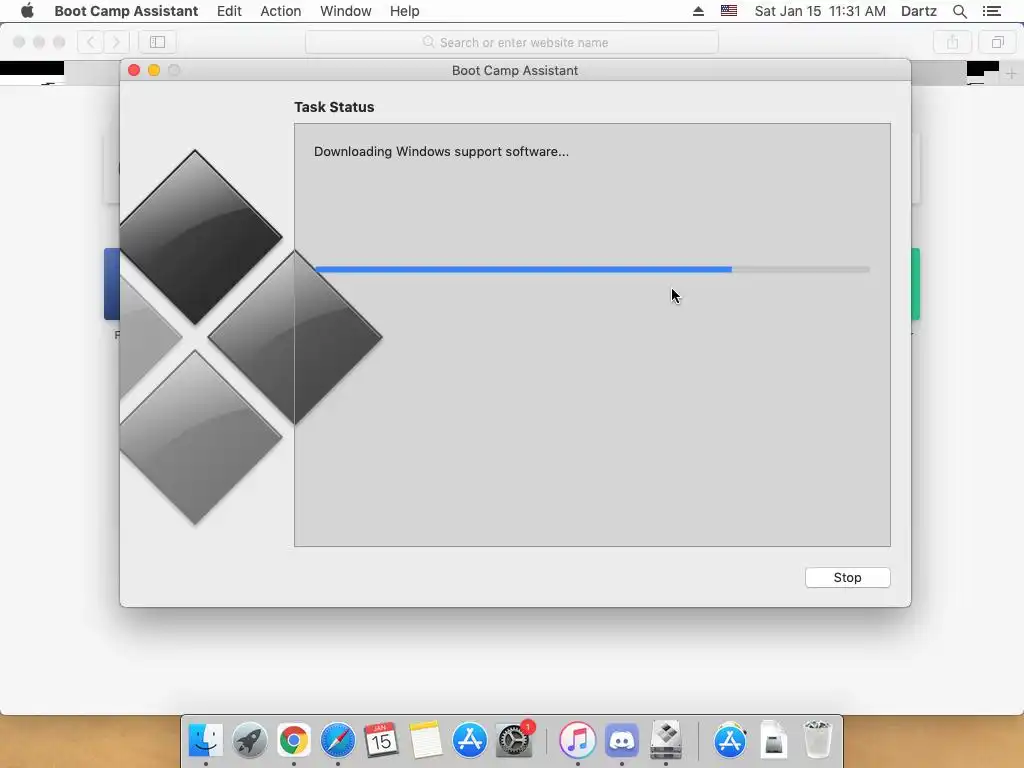Image resolution: width=1024 pixels, height=768 pixels.
Task: Open App Store left of System Preferences
Action: tap(470, 740)
